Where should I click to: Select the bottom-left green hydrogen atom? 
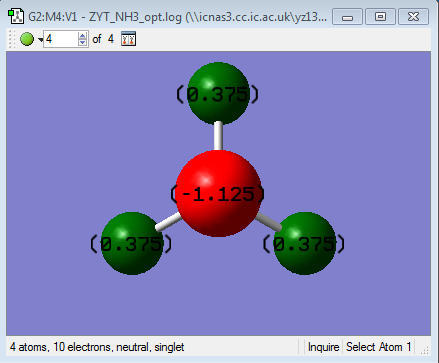(132, 243)
